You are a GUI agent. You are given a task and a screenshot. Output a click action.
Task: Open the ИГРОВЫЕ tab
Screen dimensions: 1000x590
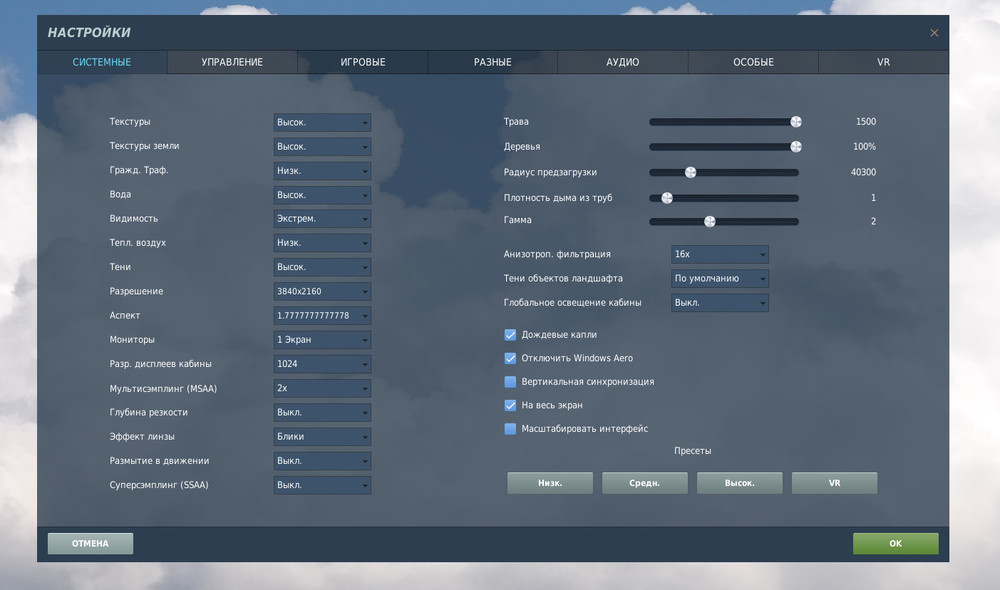362,62
